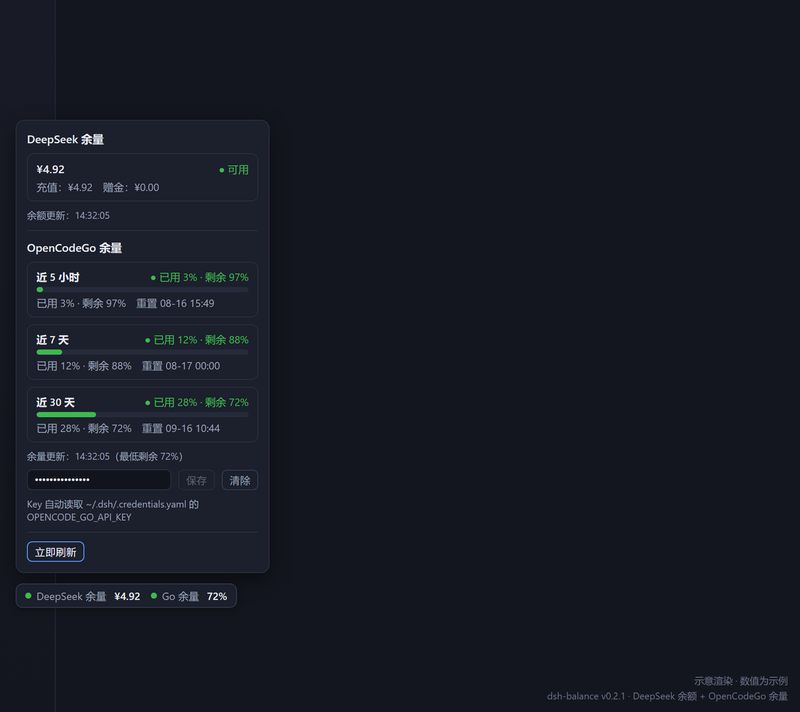Screen dimensions: 800x712
Task: Click the ¥4.92 balance amount in DeepSeek card
Action: (x=51, y=169)
